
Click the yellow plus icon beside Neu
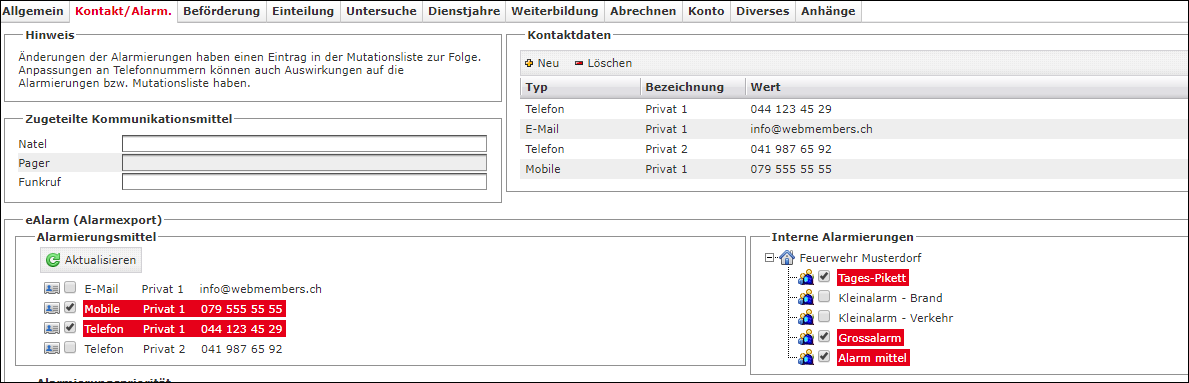click(529, 64)
